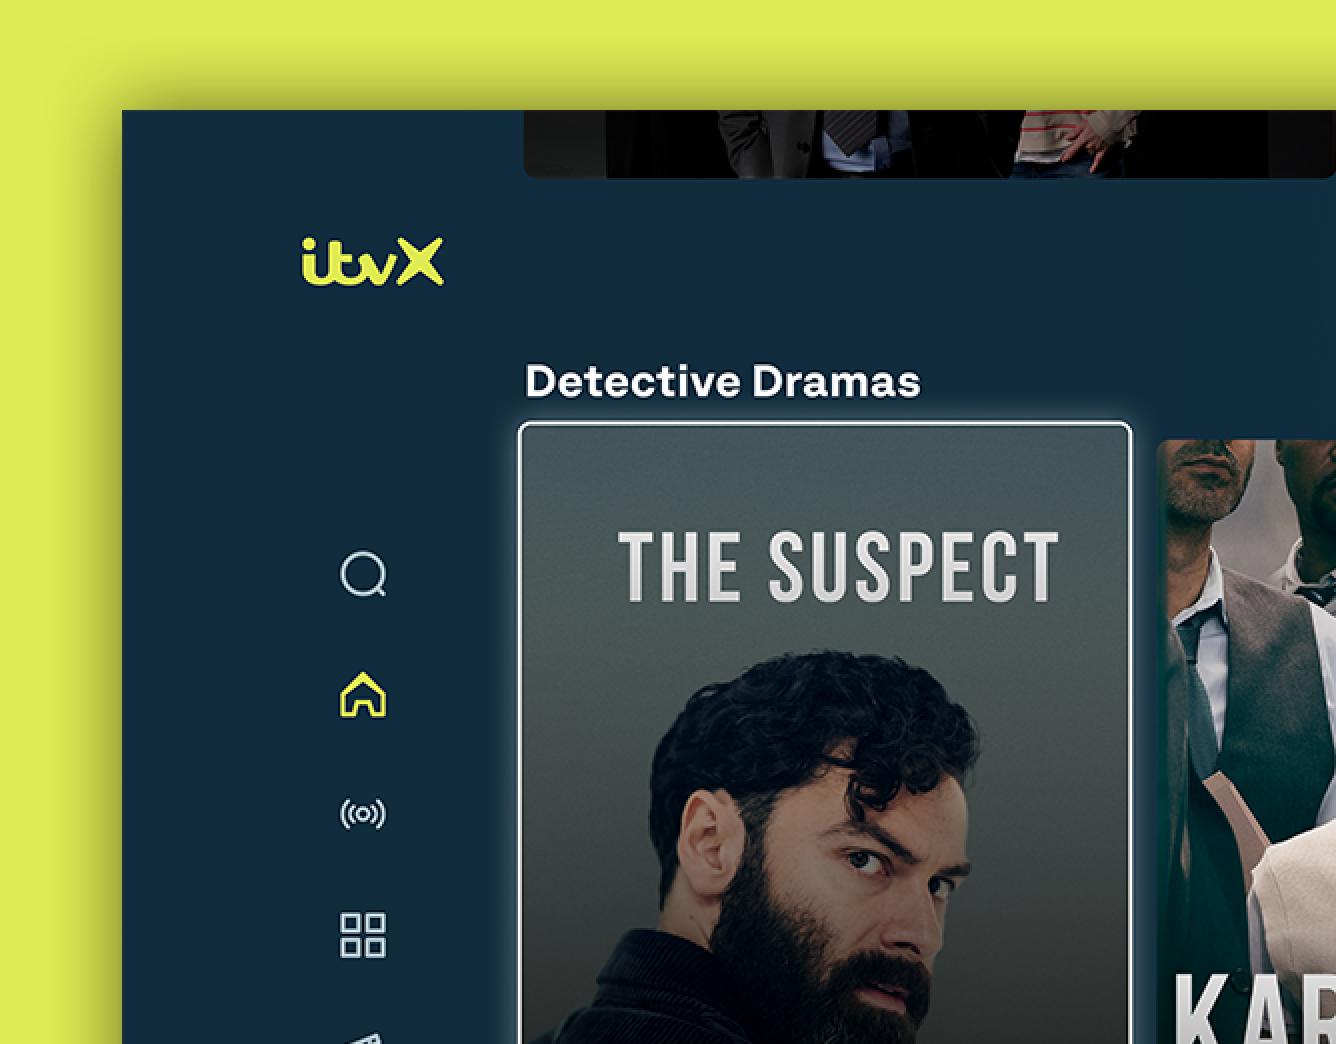Open Live TV via the broadcast icon
Image resolution: width=1336 pixels, height=1044 pixels.
(363, 814)
